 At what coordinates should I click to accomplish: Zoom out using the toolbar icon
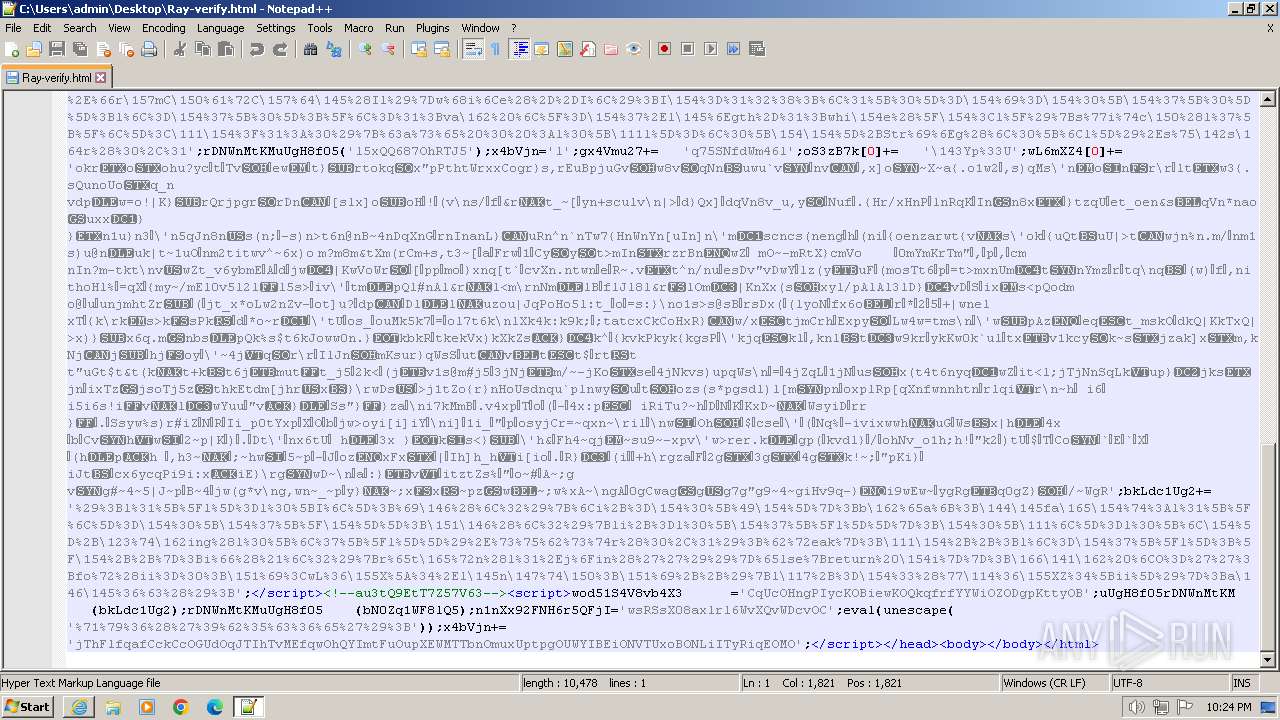387,49
